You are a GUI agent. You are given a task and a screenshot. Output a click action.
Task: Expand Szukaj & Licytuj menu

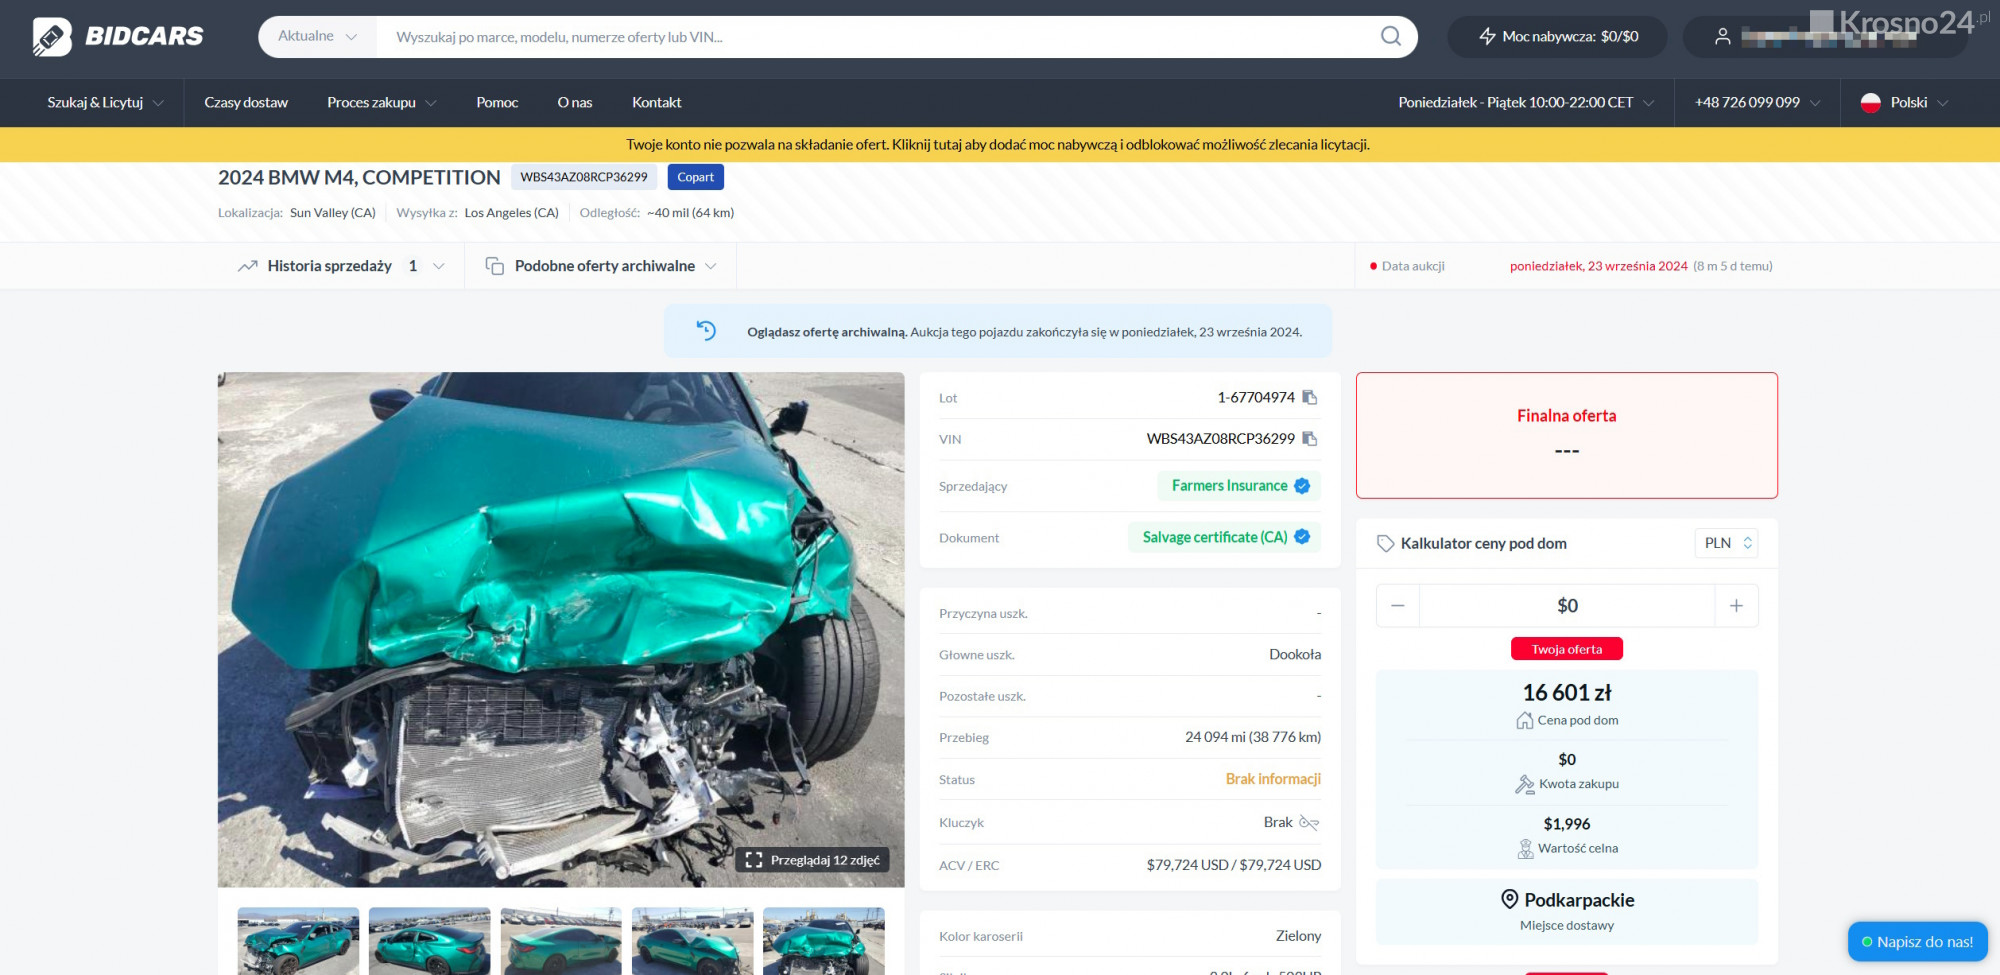(x=105, y=103)
